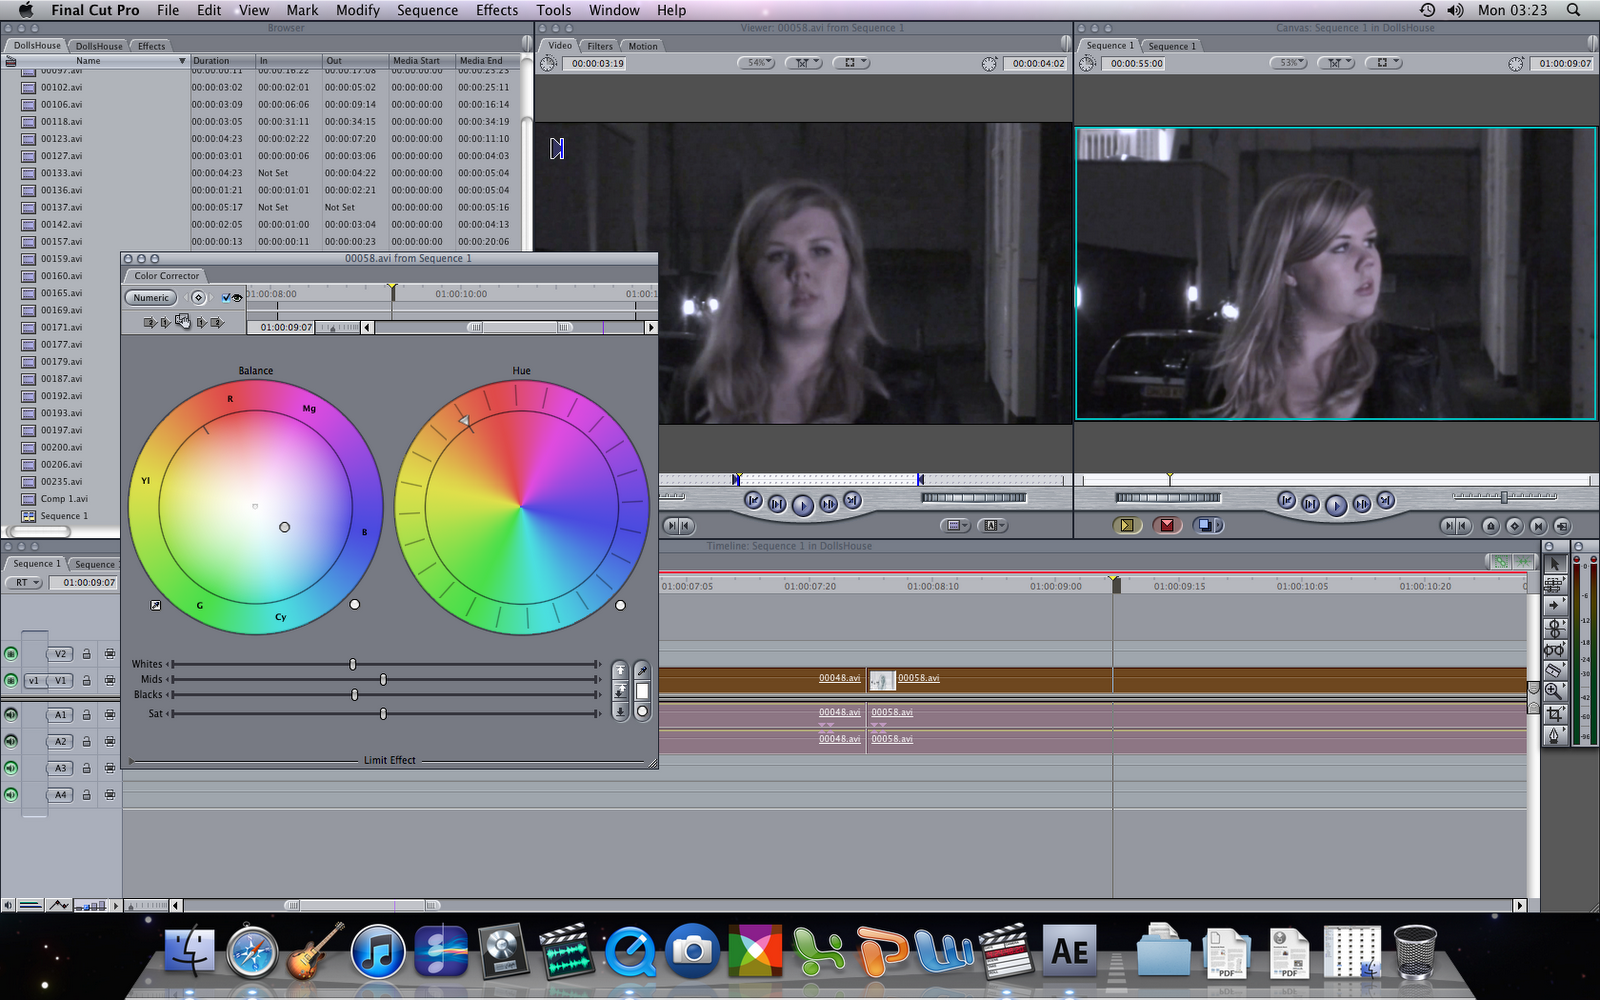Toggle the Color Corrector enable checkbox

tap(226, 298)
